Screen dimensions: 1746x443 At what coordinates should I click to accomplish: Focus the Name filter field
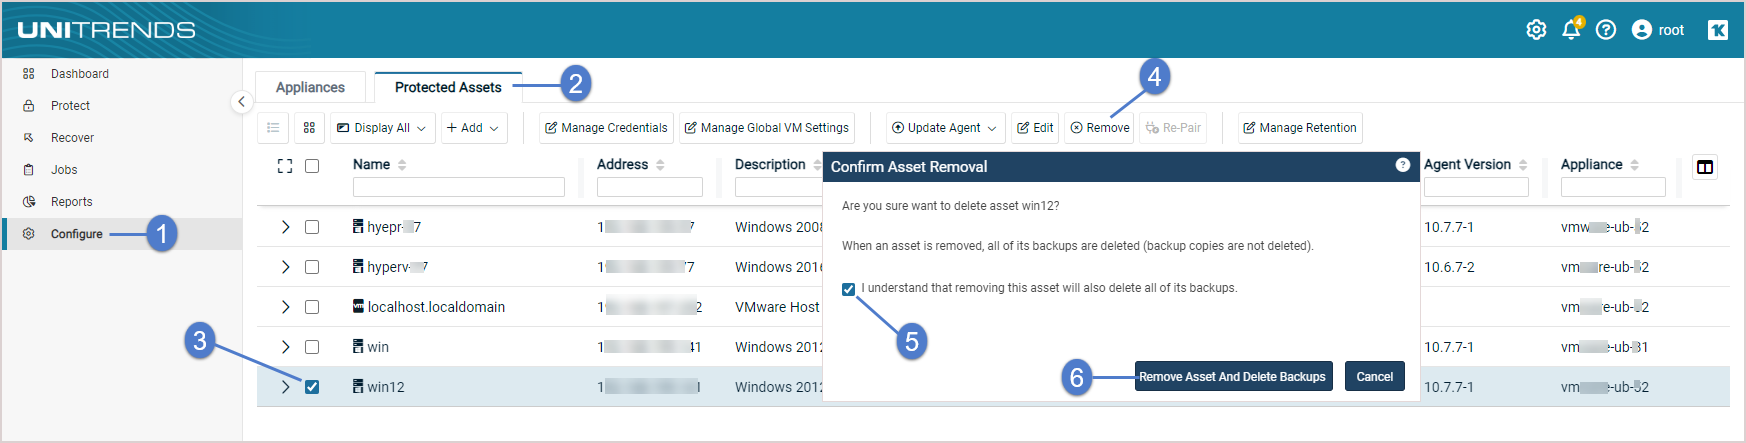[x=459, y=187]
